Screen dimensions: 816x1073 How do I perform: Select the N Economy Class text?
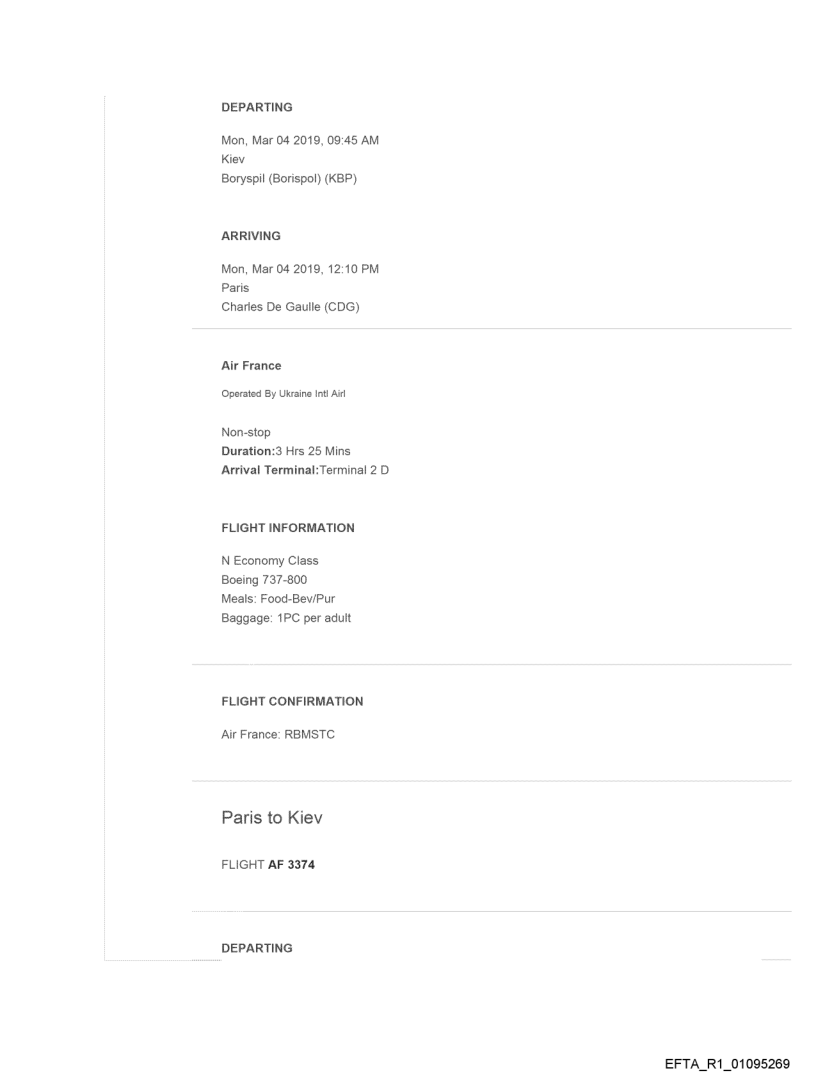[x=270, y=560]
